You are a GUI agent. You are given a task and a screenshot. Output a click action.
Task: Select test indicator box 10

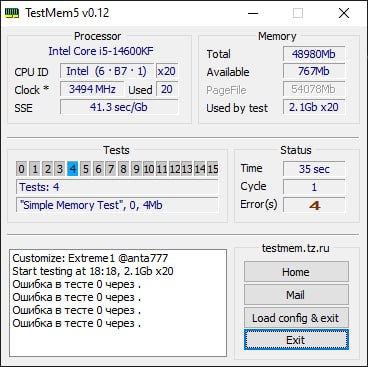pos(149,169)
